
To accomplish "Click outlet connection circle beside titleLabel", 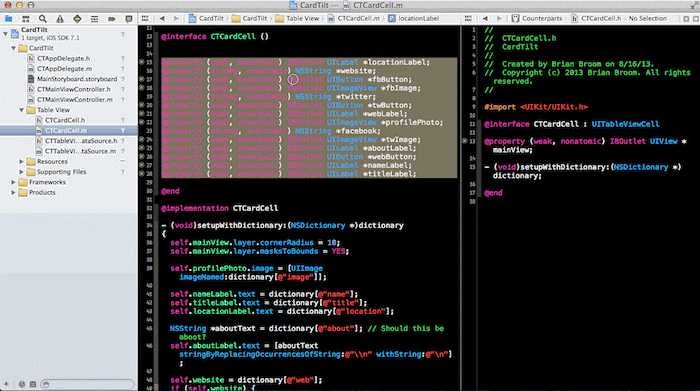I will [142, 174].
